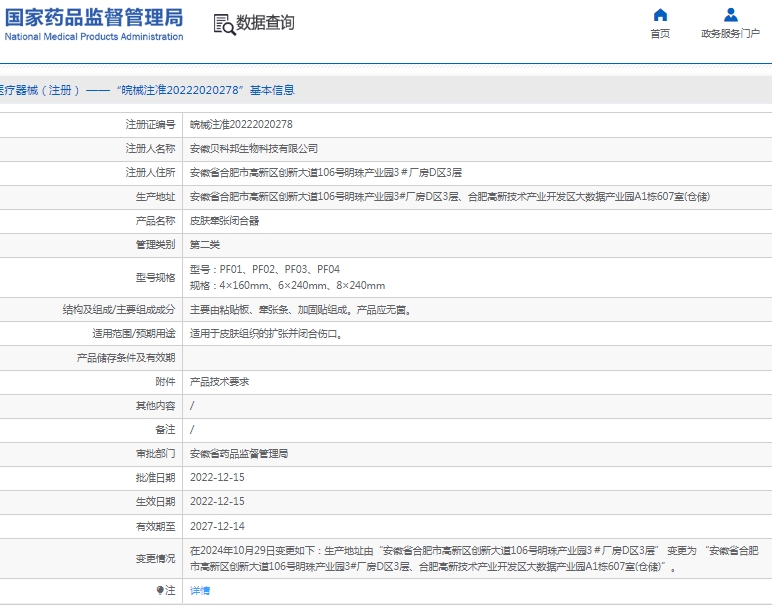Click the 审批部门 label
The image size is (772, 606).
(156, 454)
